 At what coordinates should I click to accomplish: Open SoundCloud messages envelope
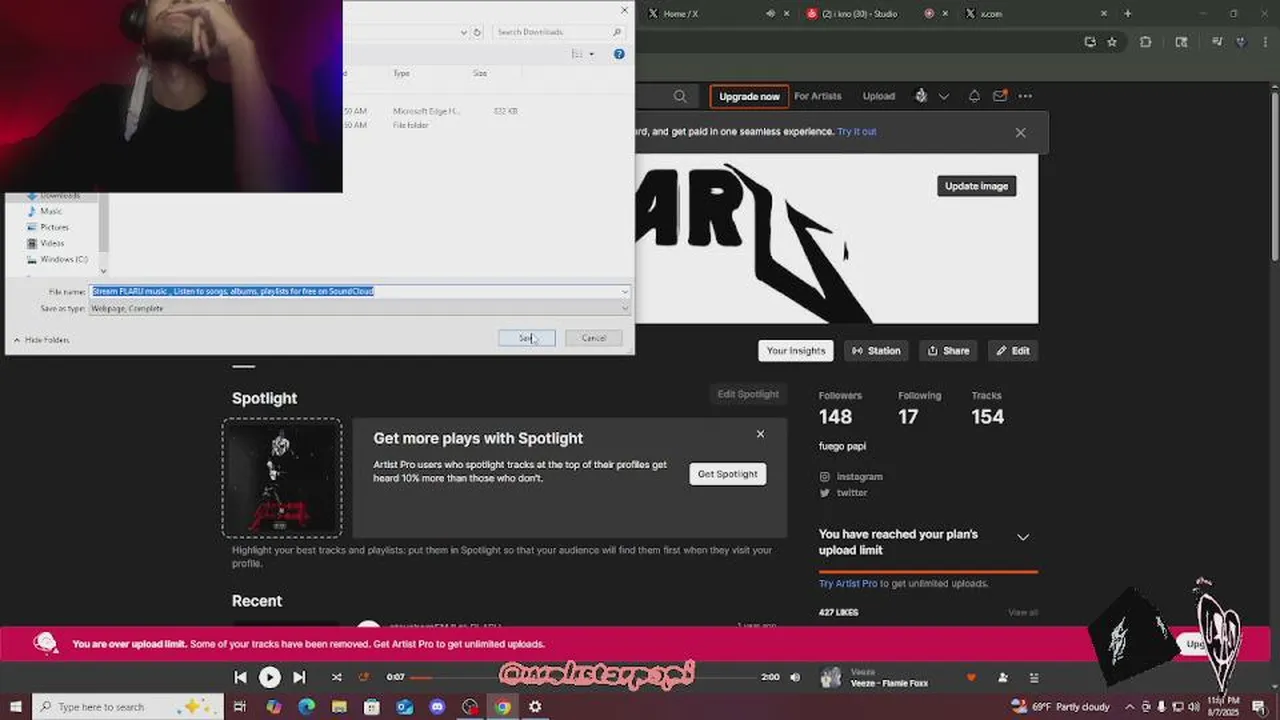pos(1000,97)
